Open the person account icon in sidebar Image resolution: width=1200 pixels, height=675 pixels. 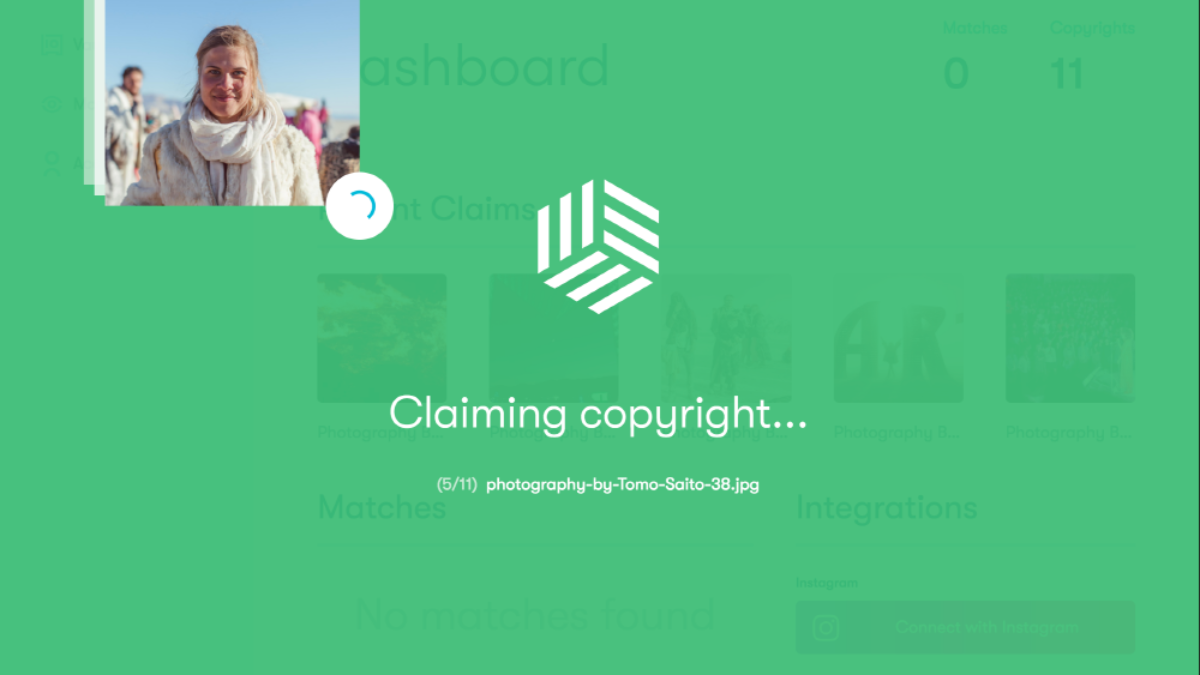tap(52, 163)
